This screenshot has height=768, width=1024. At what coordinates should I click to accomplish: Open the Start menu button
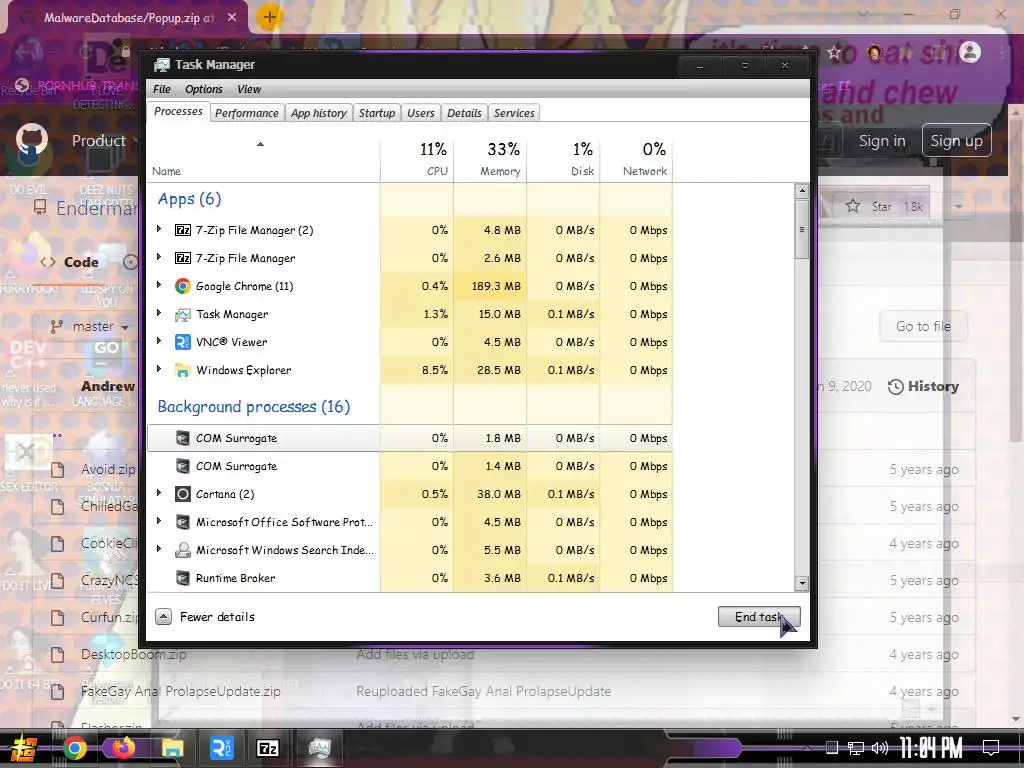tap(23, 748)
